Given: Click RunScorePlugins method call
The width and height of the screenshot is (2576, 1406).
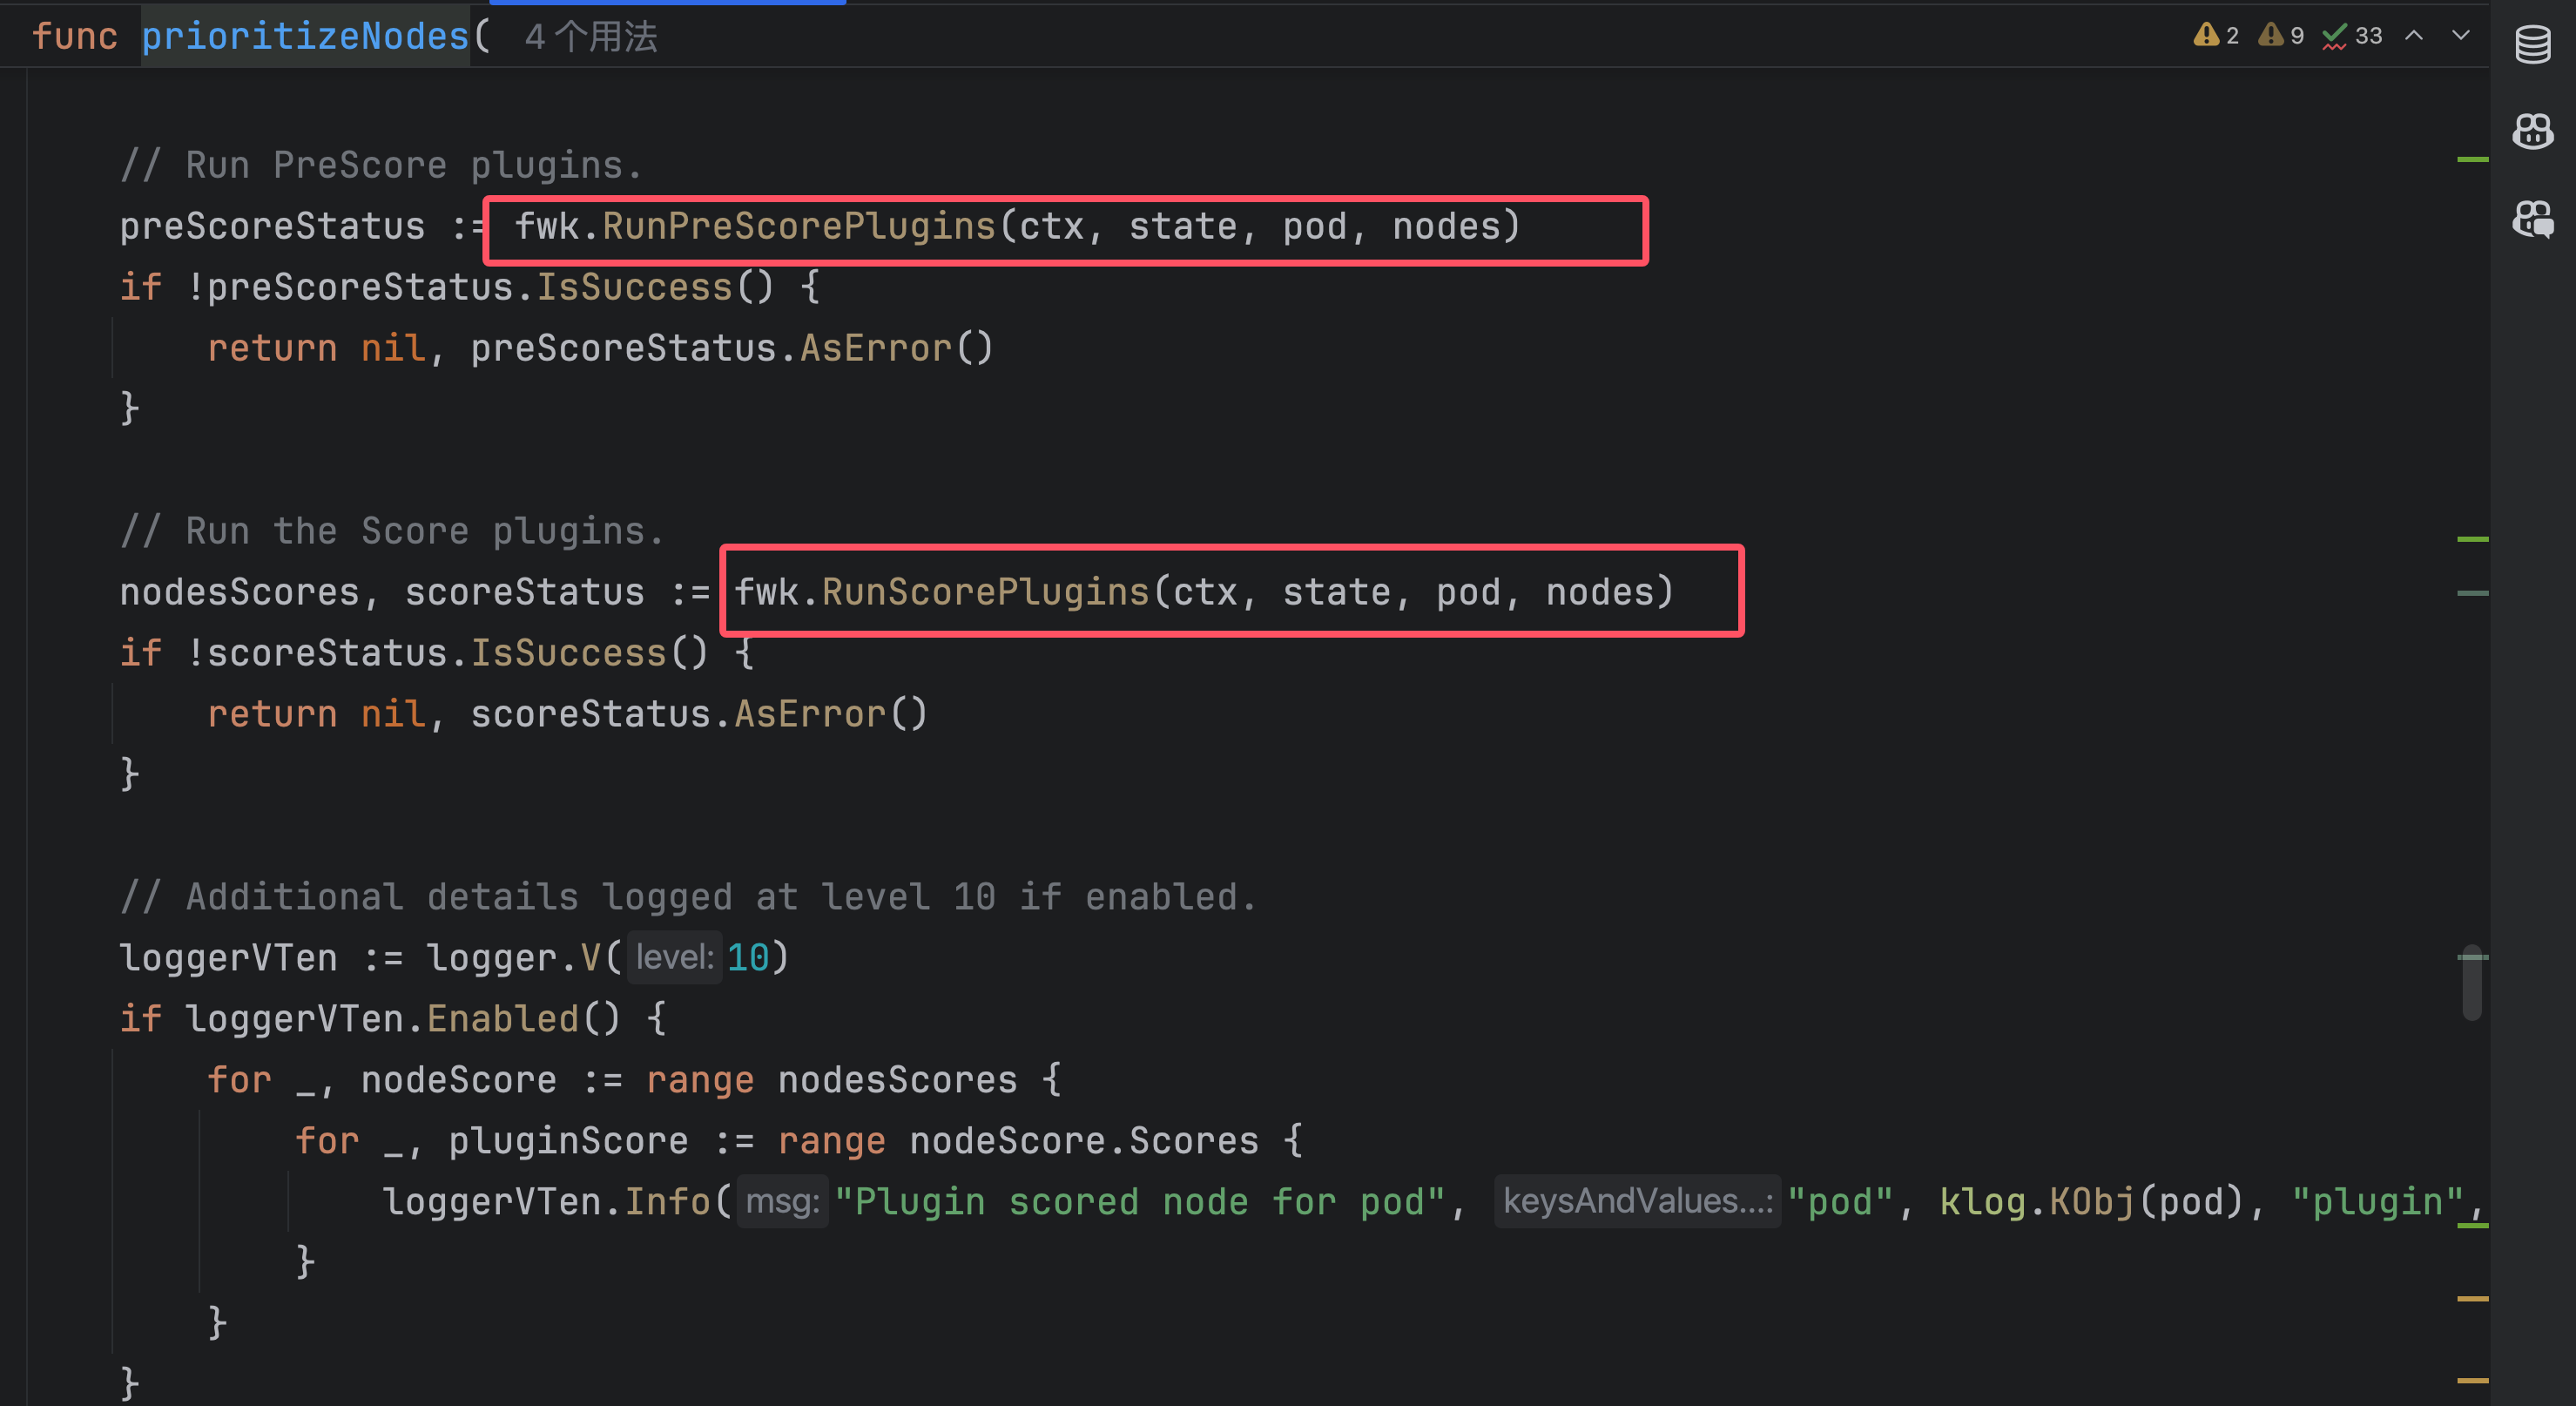Looking at the screenshot, I should (985, 592).
